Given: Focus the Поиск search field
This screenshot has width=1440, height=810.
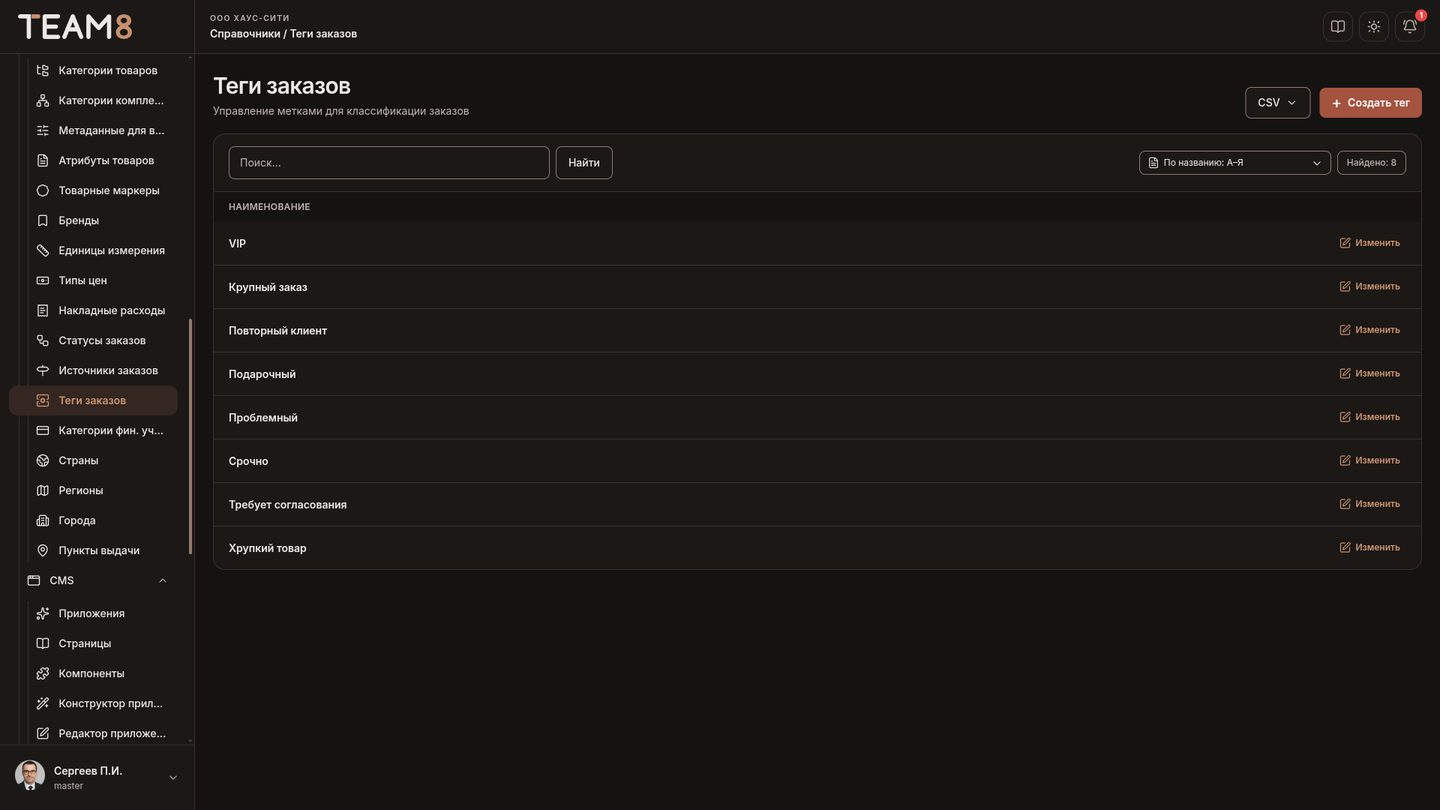Looking at the screenshot, I should coord(389,163).
